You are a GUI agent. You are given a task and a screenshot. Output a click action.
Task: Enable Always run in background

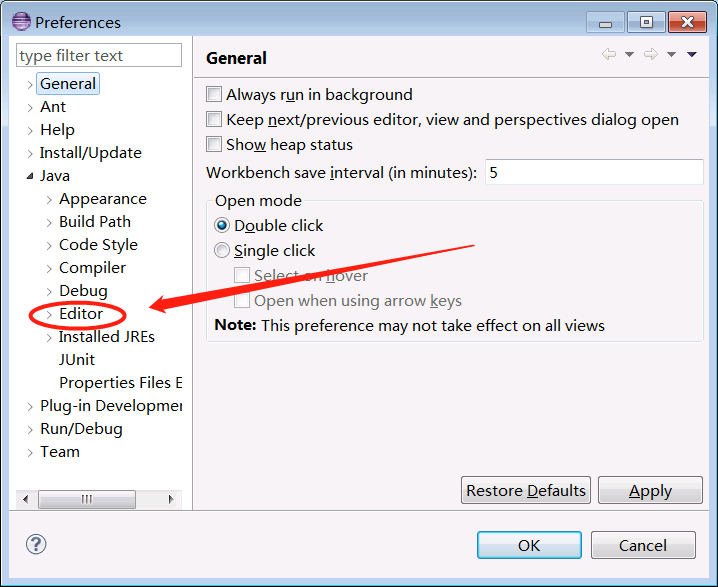[x=214, y=95]
